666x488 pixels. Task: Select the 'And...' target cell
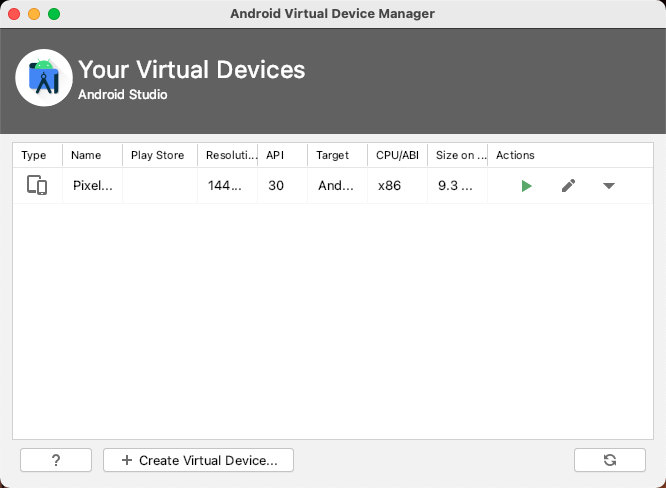coord(337,186)
